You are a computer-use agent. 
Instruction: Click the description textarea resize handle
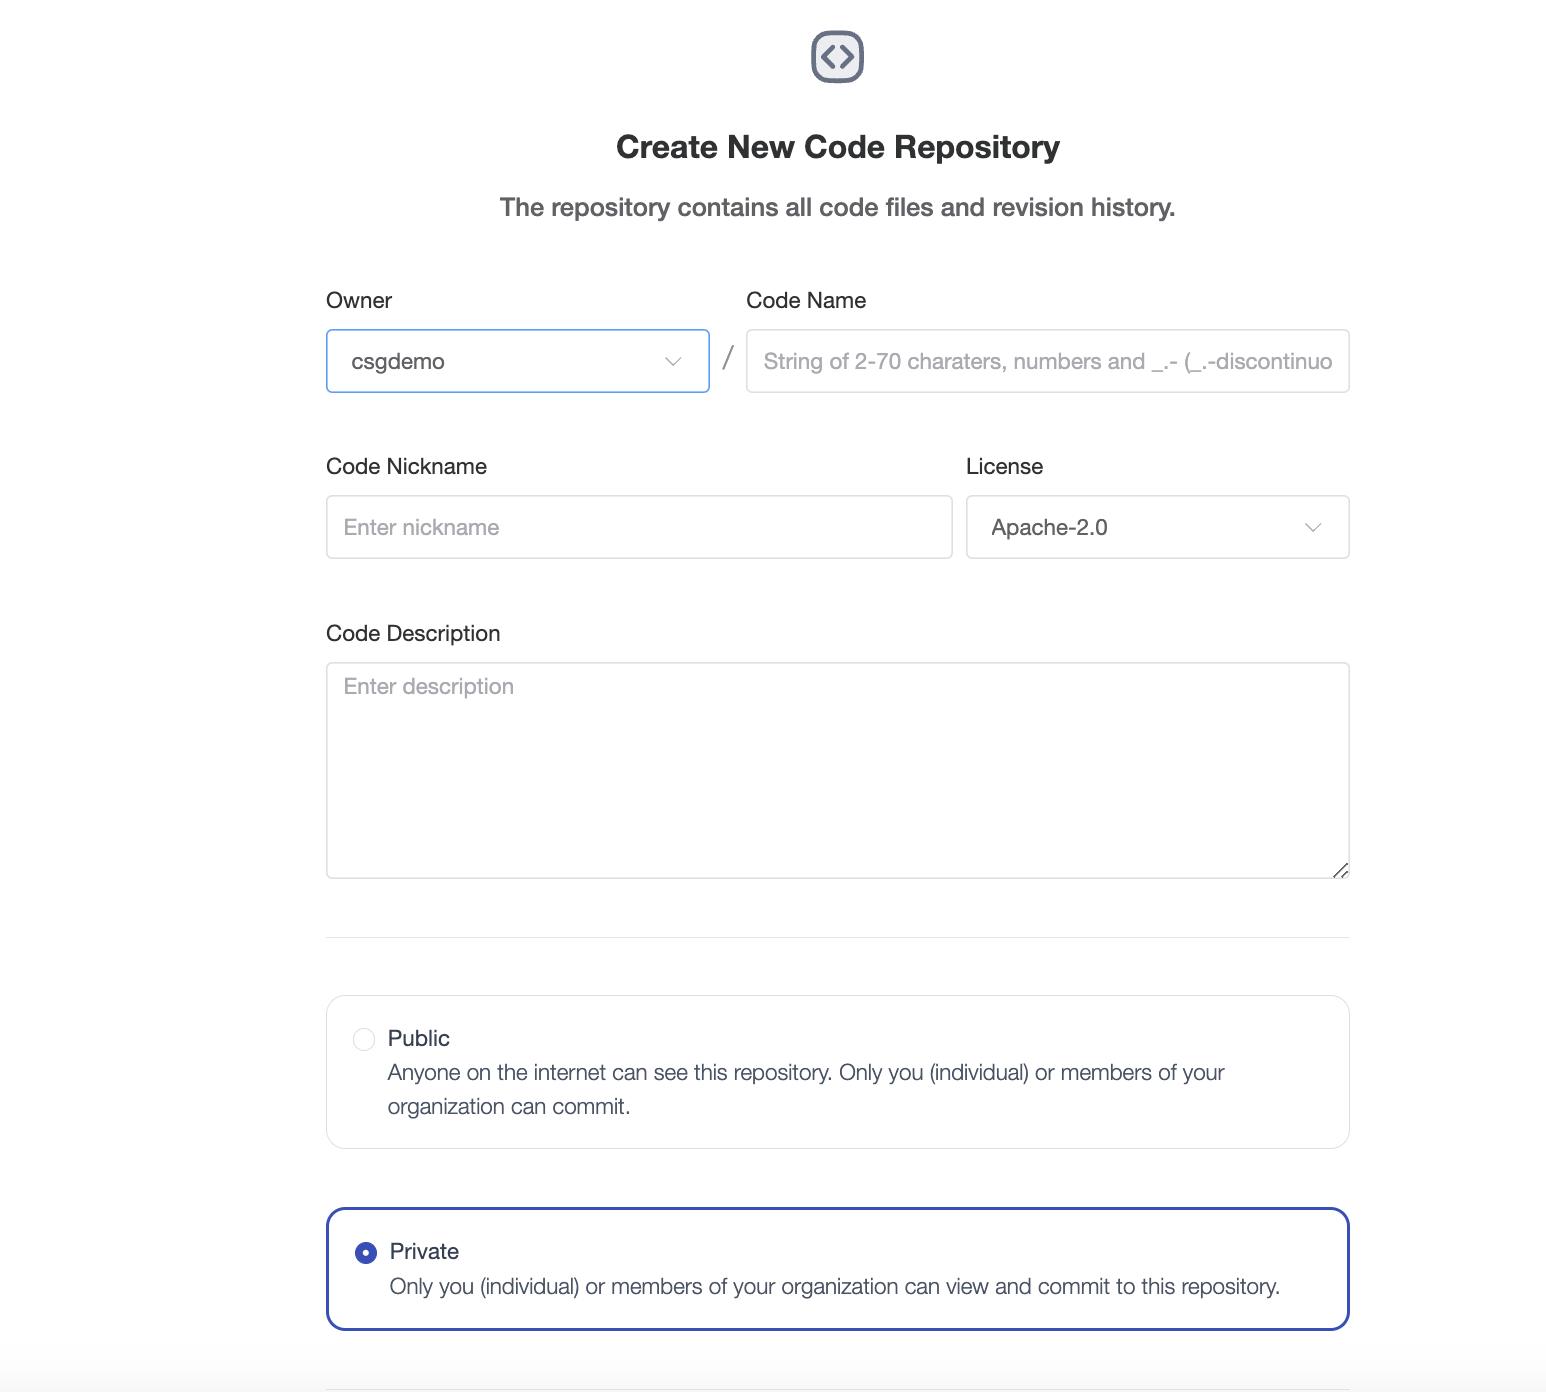(x=1341, y=870)
